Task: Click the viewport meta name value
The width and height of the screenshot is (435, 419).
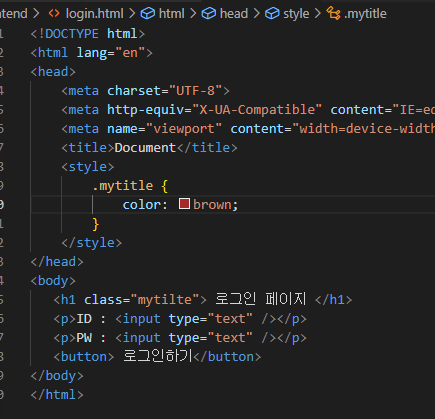Action: (184, 129)
